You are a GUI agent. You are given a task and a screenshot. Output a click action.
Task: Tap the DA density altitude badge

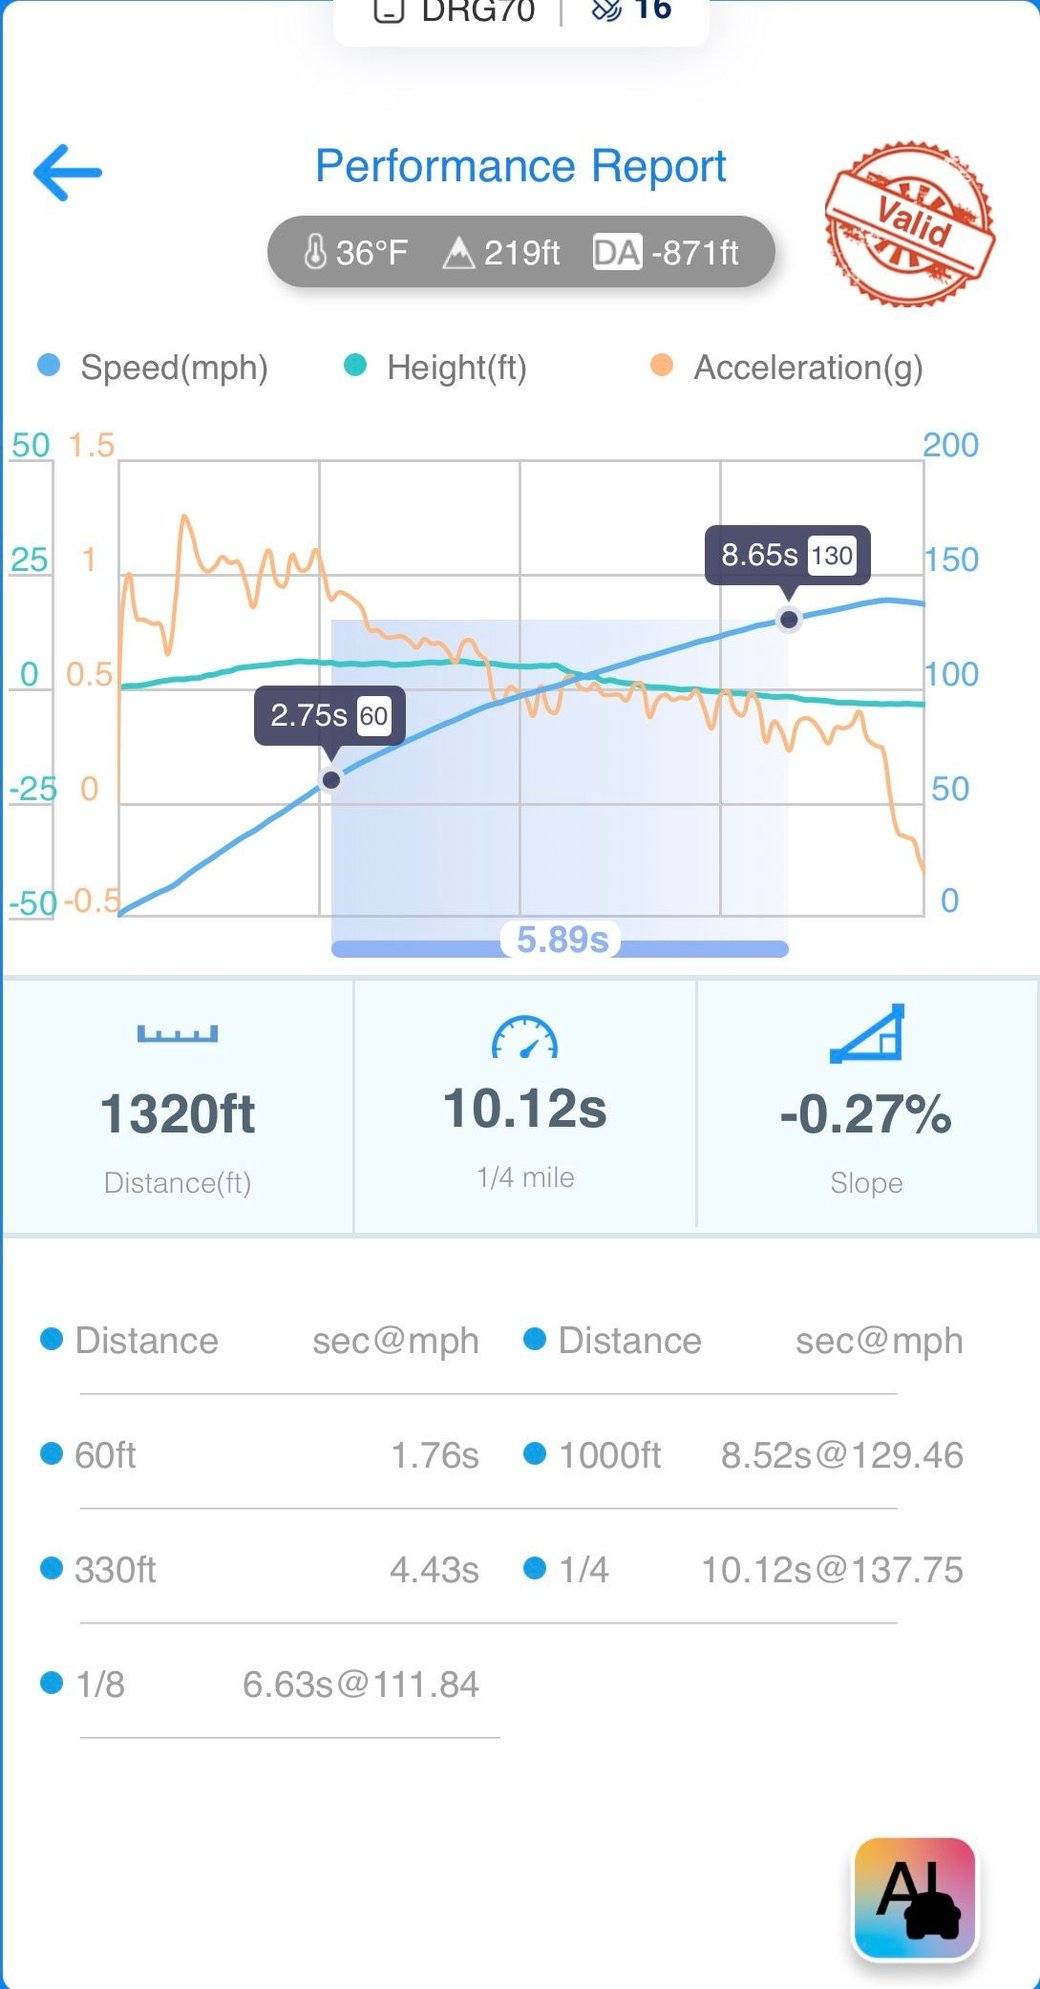(616, 252)
